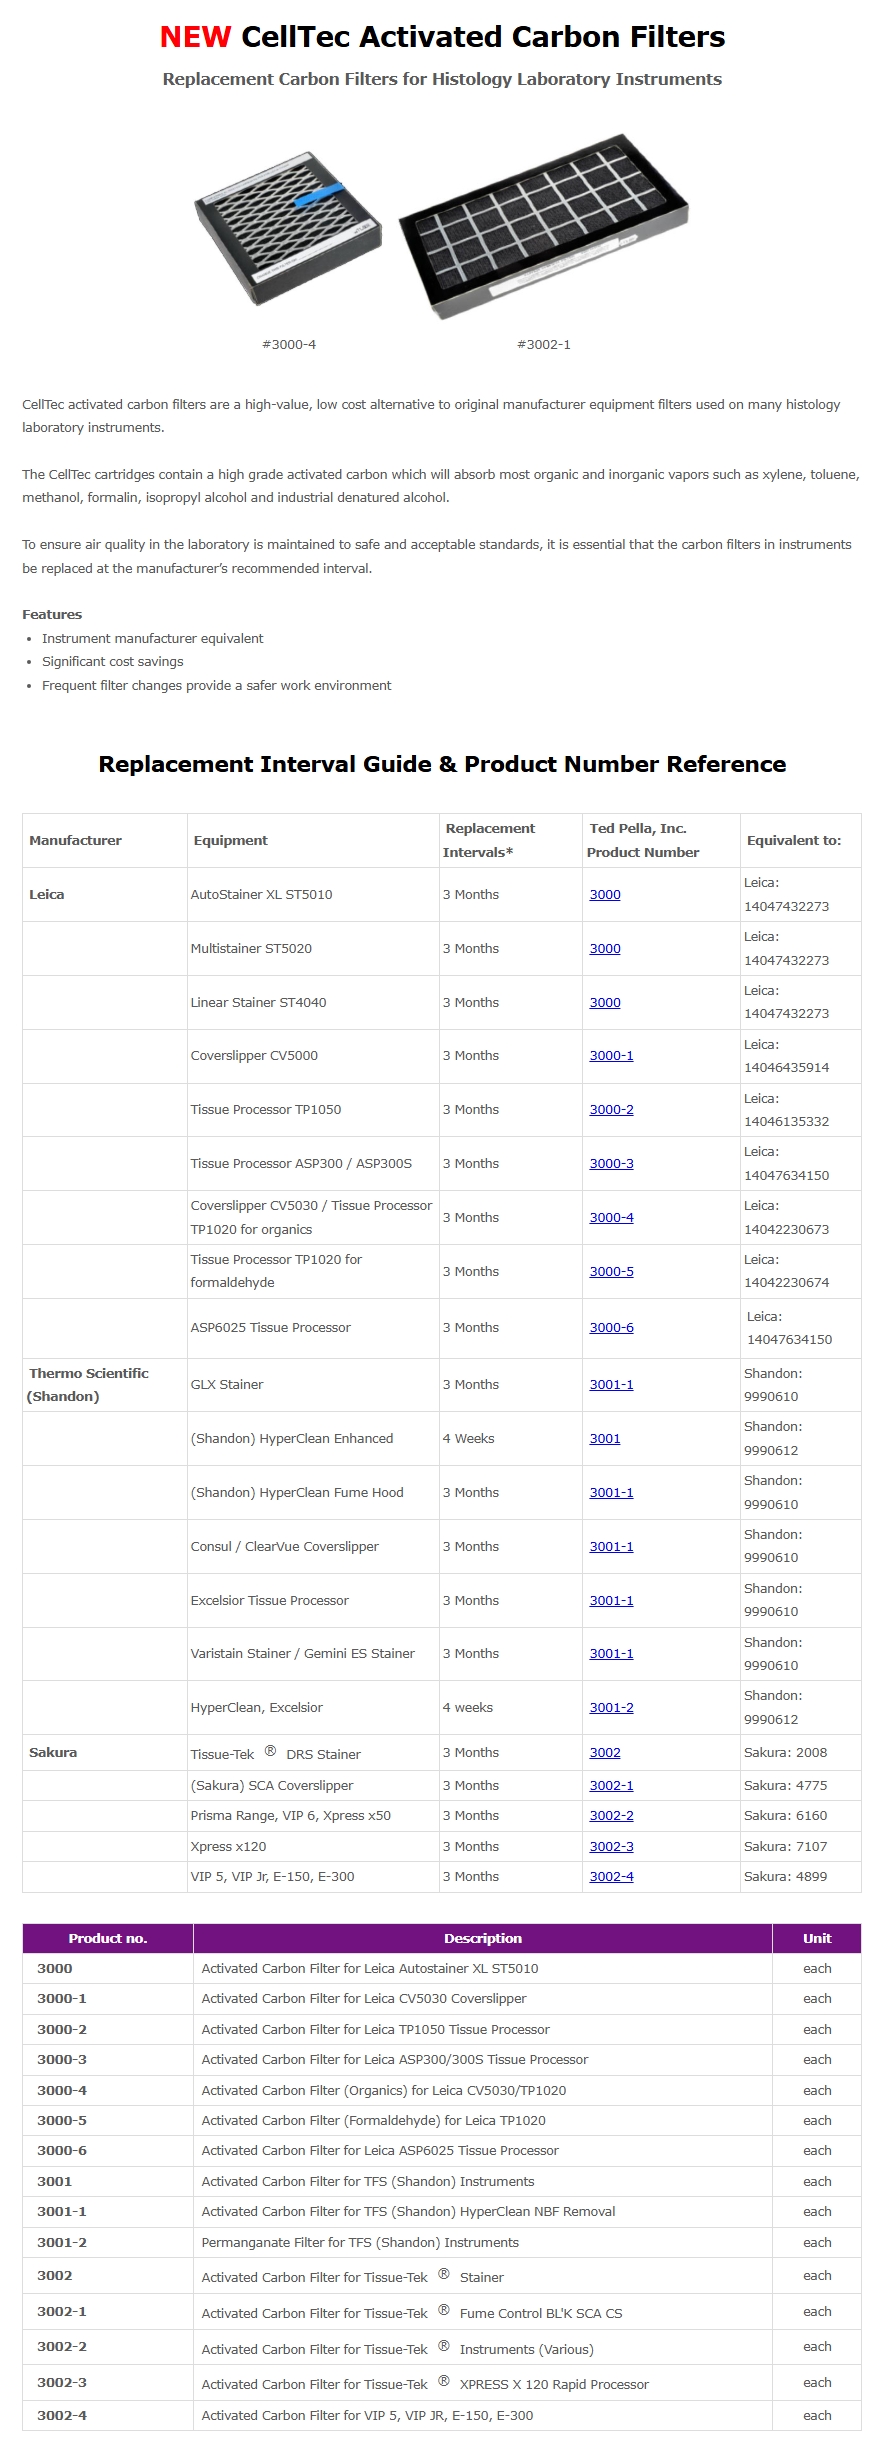
Task: Open the 3000 link in Multistainer ST5020 row
Action: tap(605, 949)
